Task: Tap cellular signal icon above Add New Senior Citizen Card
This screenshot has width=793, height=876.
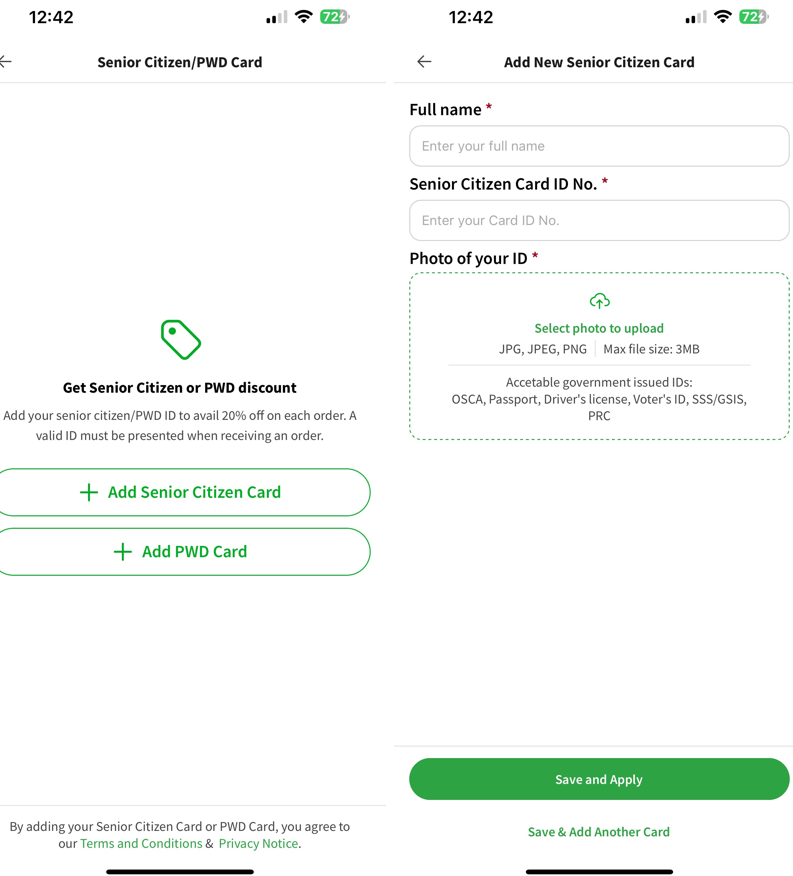Action: [x=695, y=17]
